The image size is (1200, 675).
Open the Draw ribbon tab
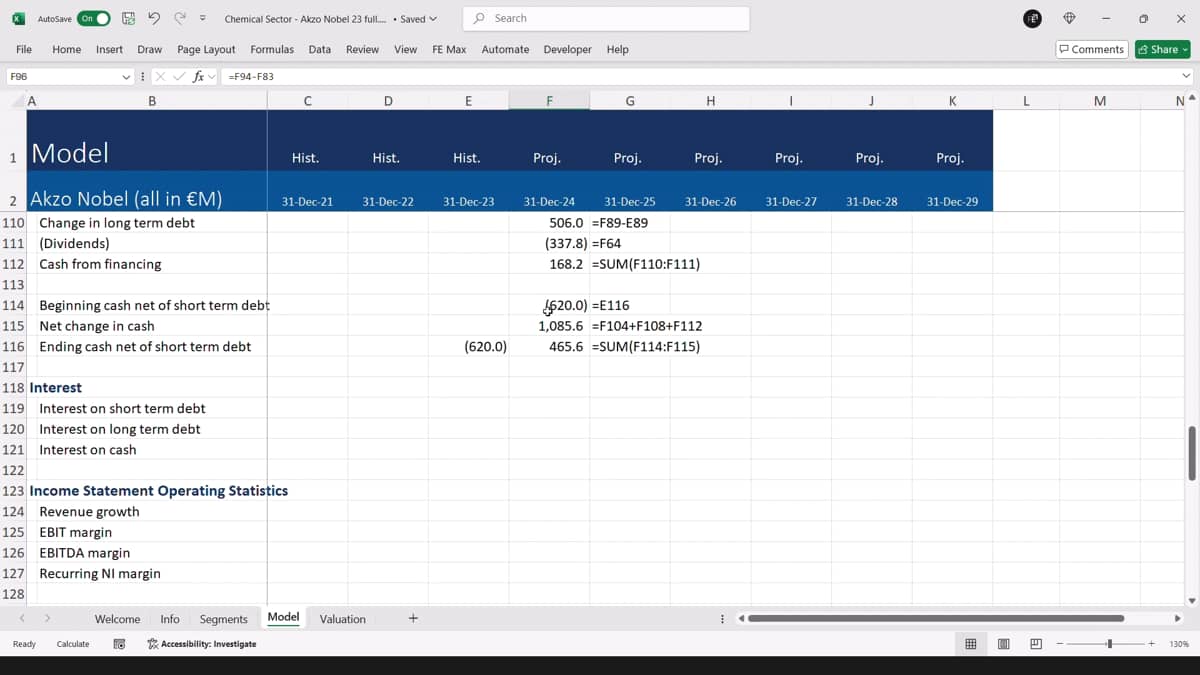point(150,49)
